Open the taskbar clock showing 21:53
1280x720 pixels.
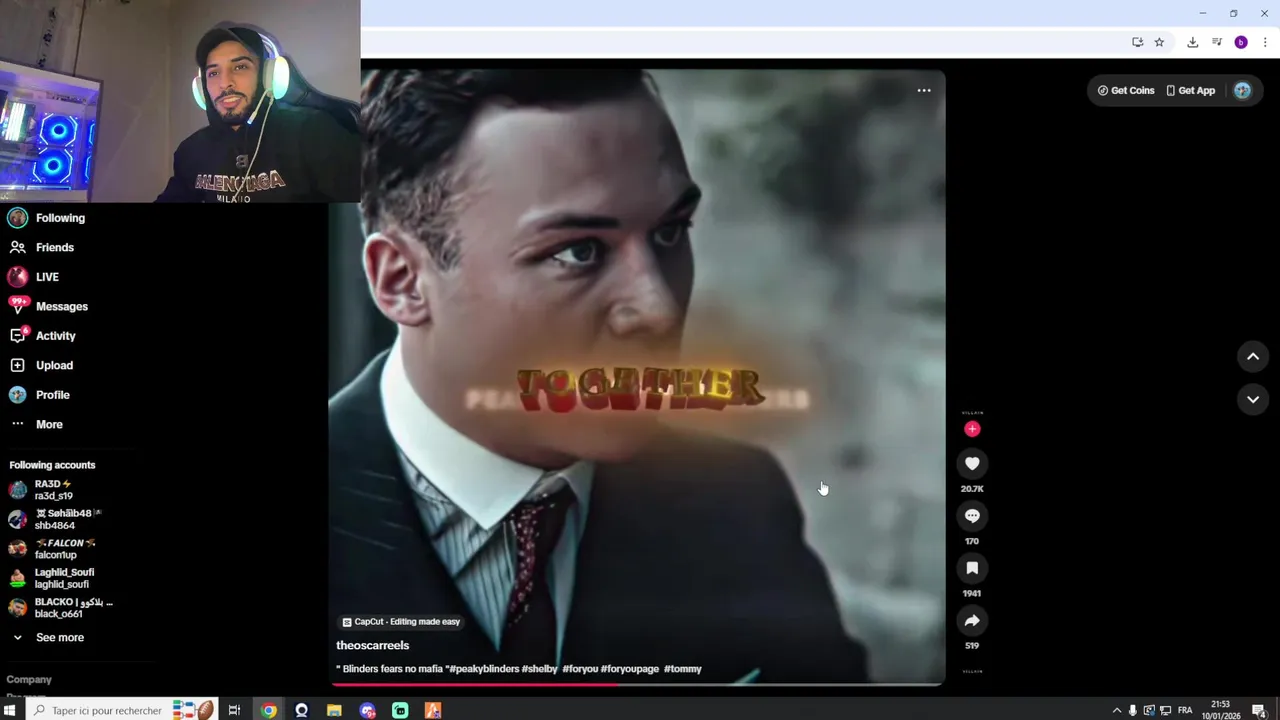[1221, 711]
